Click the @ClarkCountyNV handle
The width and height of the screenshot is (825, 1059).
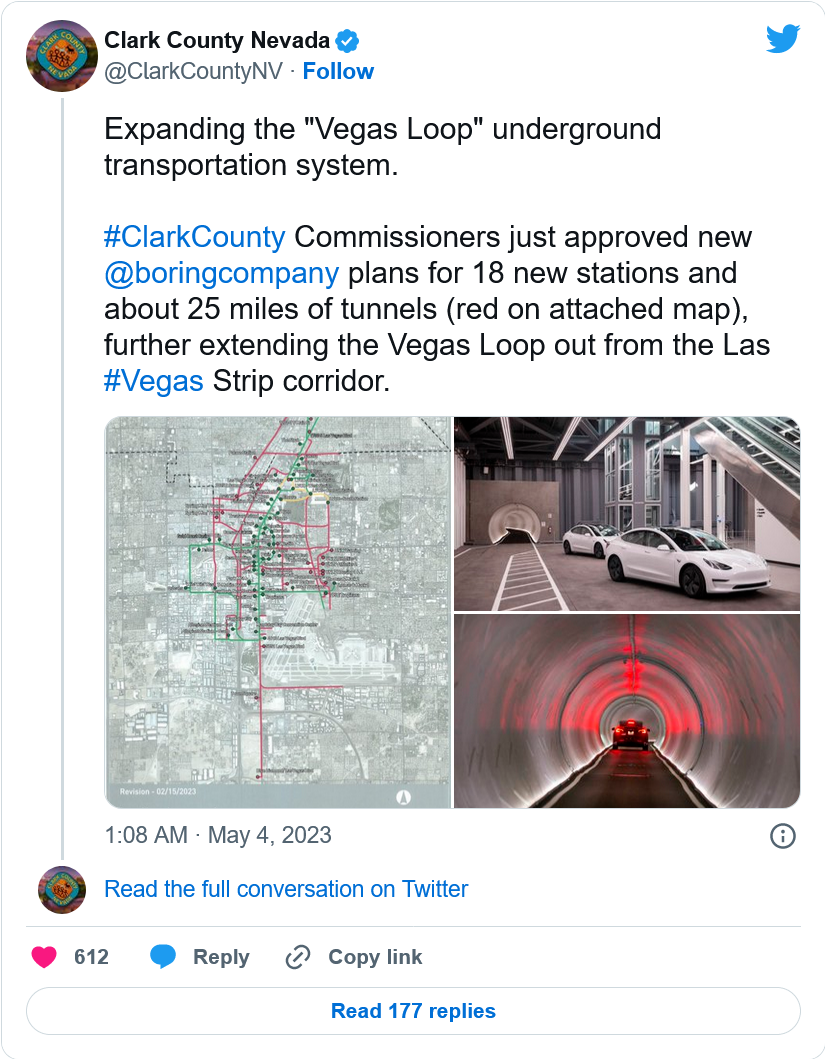[x=193, y=71]
